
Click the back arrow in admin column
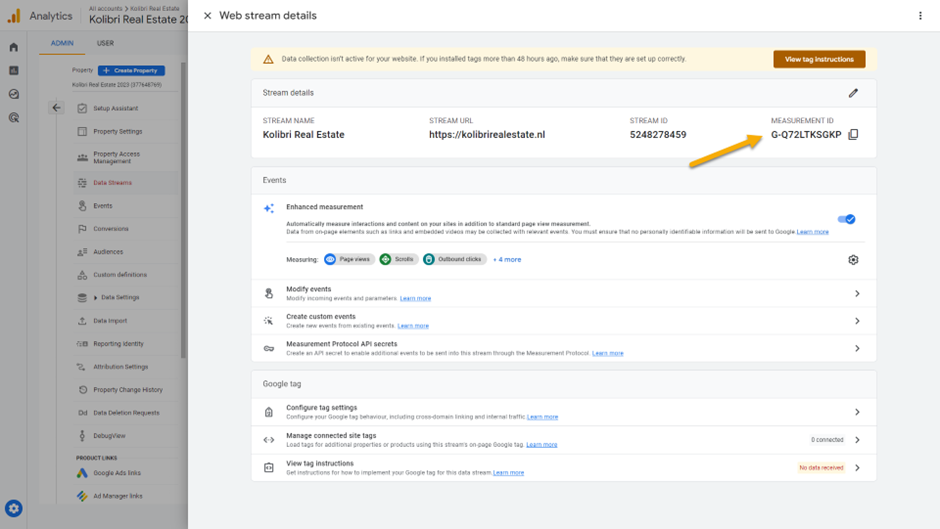click(x=56, y=108)
